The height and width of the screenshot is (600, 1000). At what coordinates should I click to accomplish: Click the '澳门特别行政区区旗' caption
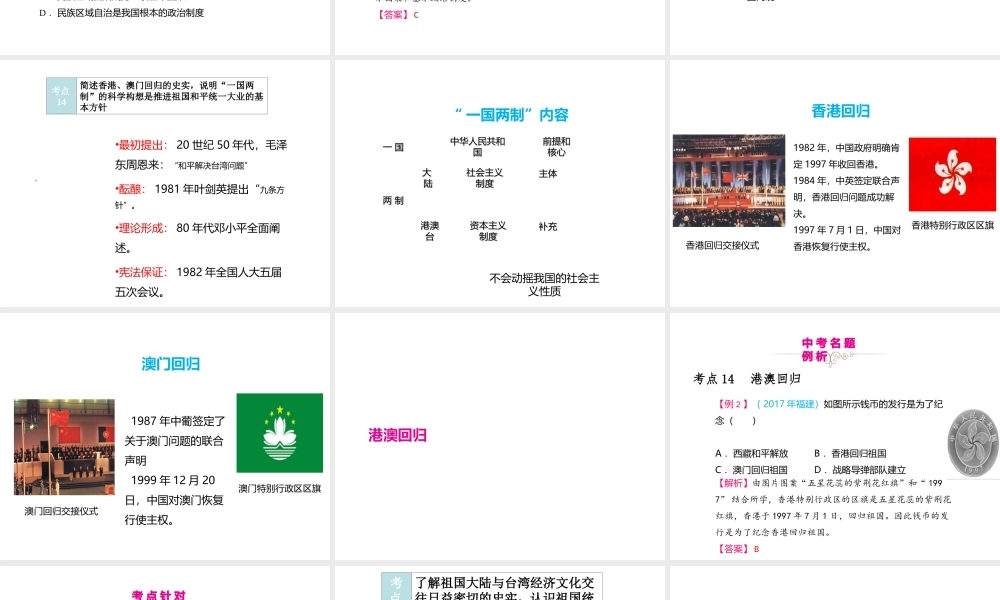(x=279, y=488)
